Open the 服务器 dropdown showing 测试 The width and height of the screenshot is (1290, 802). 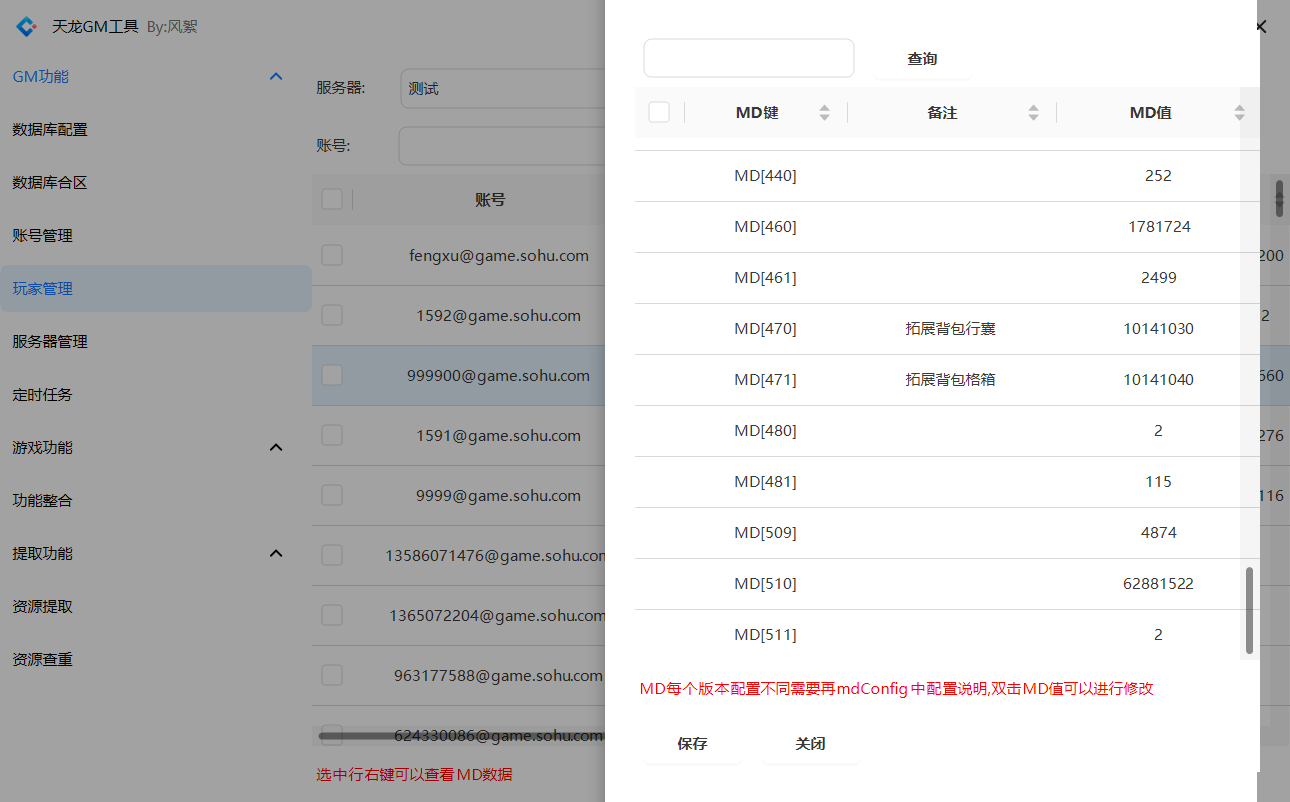500,88
